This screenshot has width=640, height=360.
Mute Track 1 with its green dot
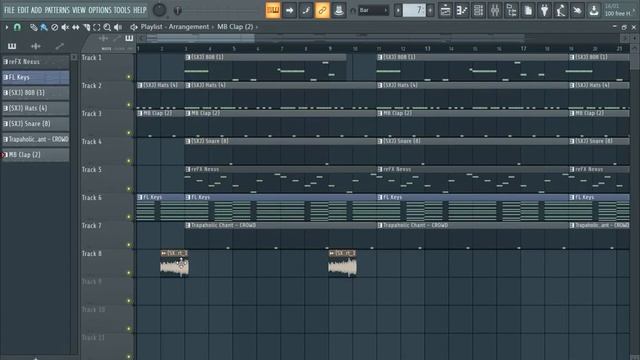129,77
